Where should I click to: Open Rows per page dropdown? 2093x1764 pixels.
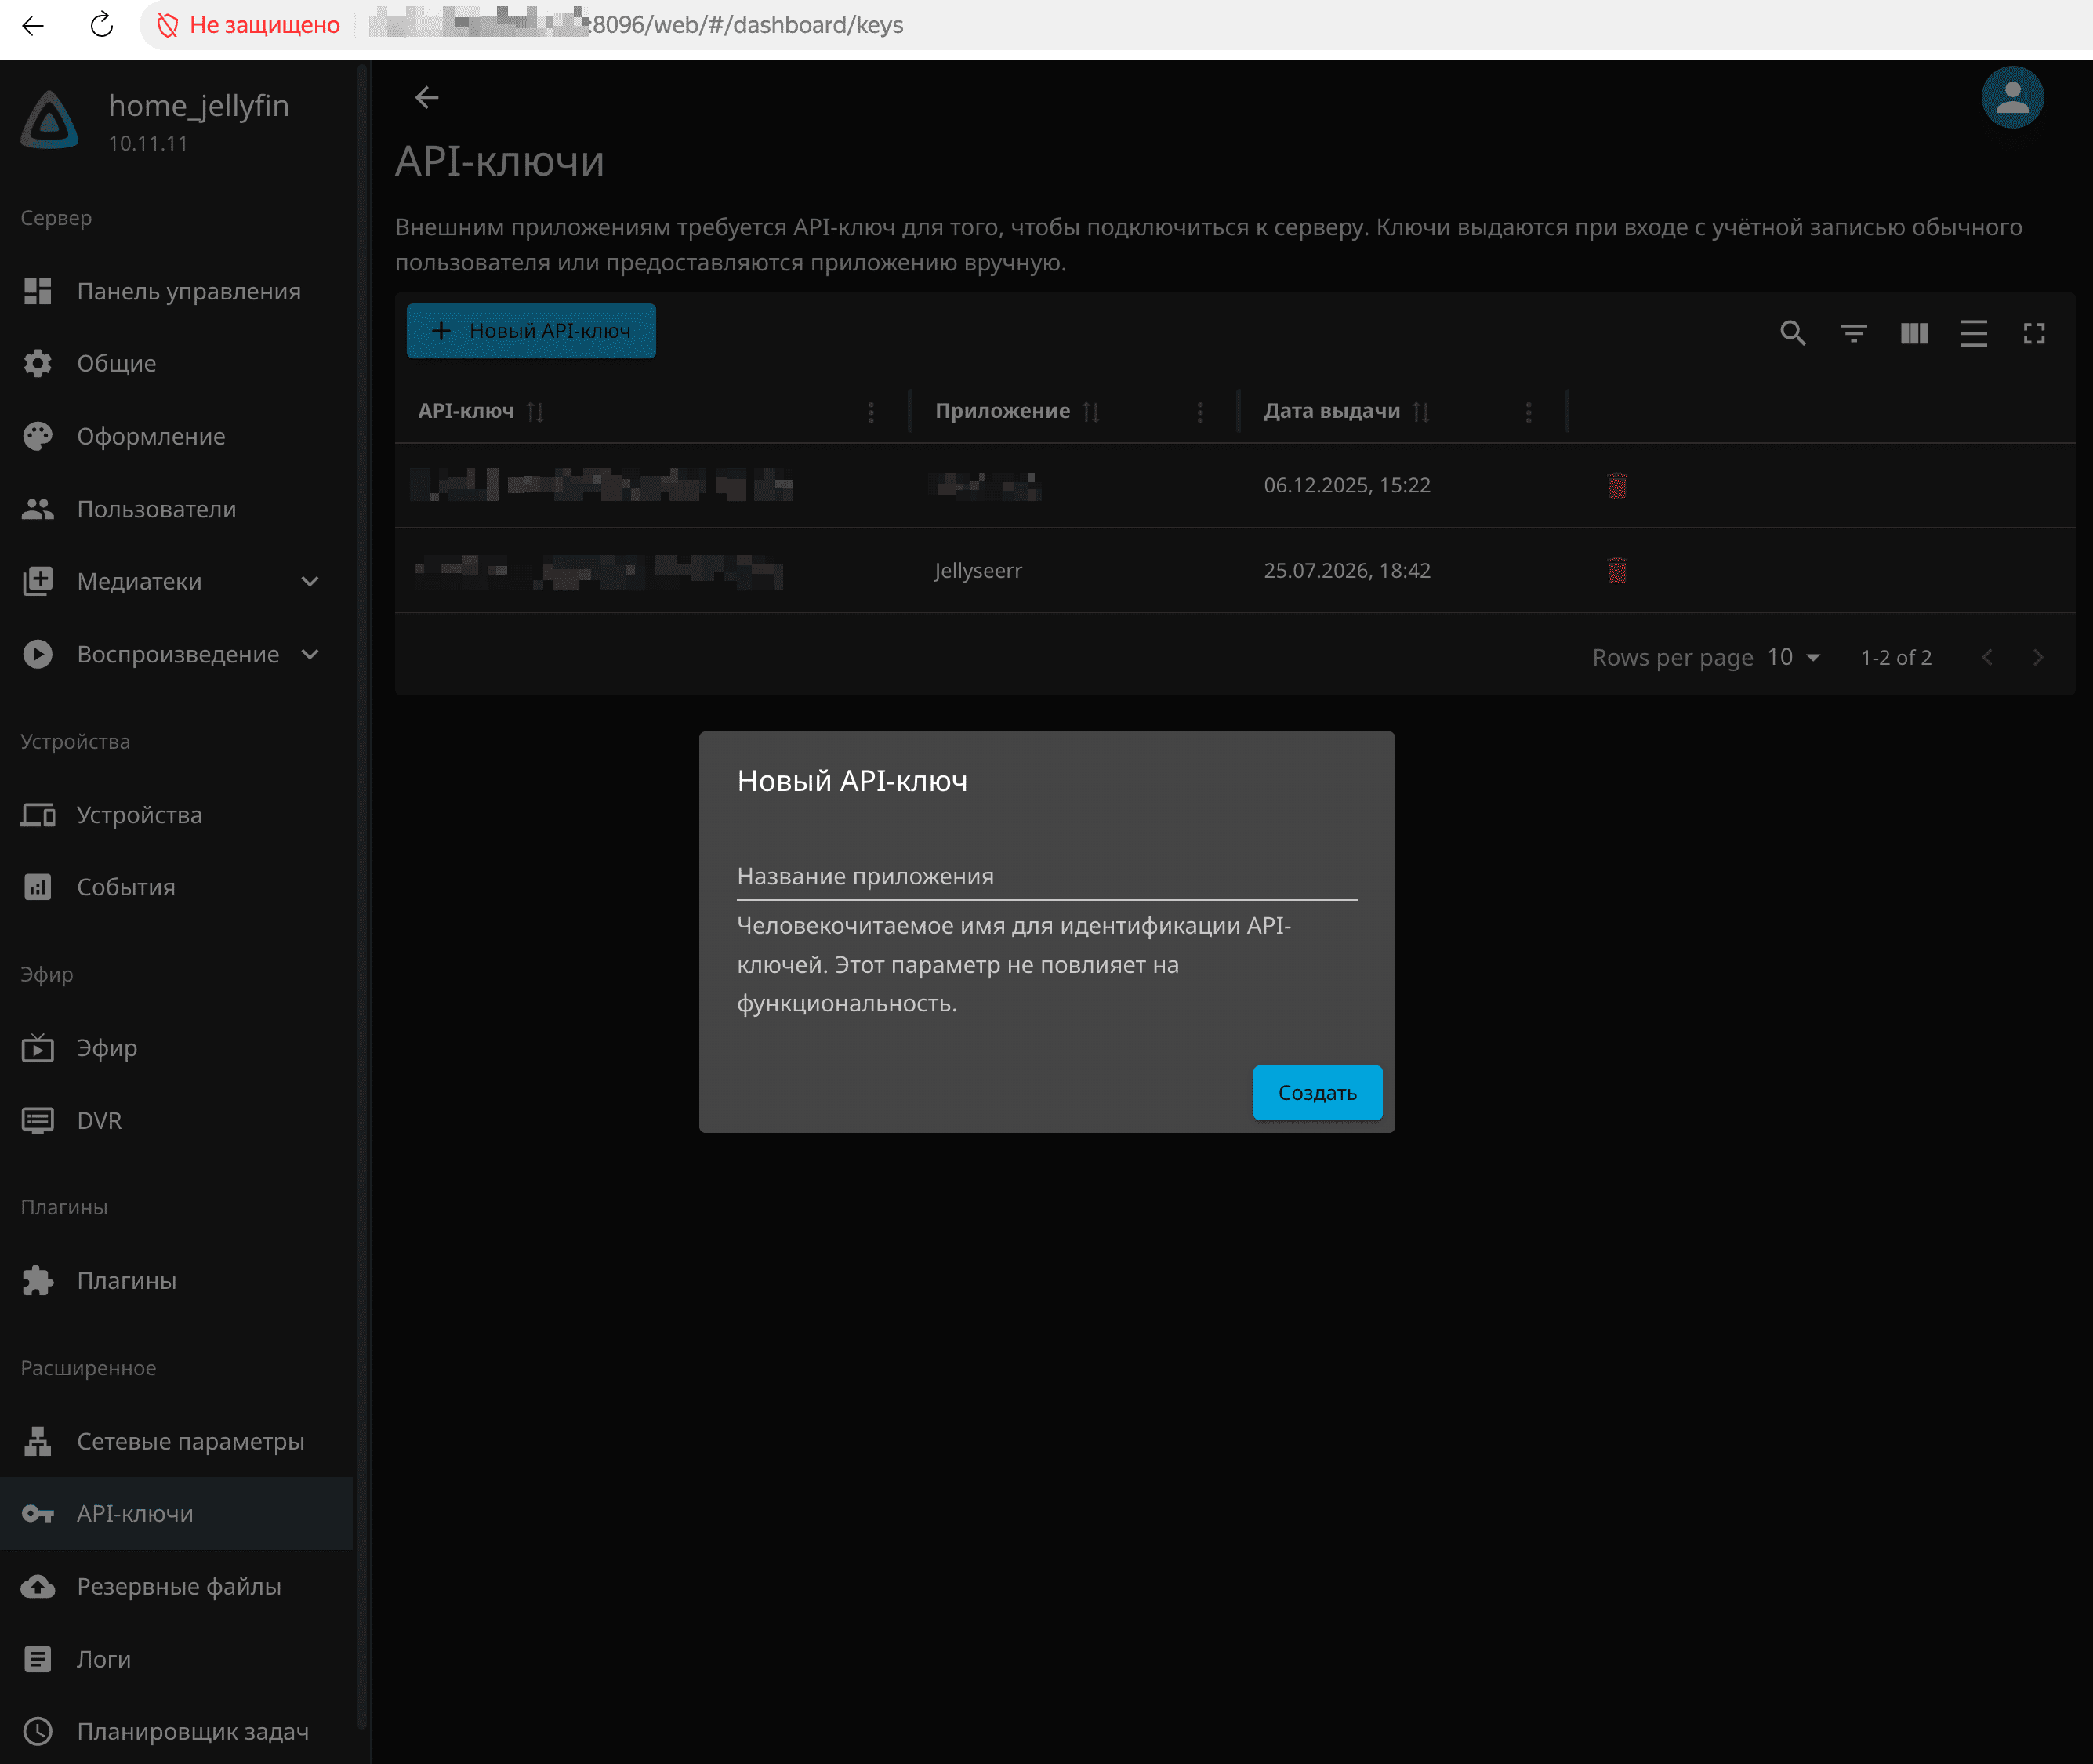point(1794,657)
